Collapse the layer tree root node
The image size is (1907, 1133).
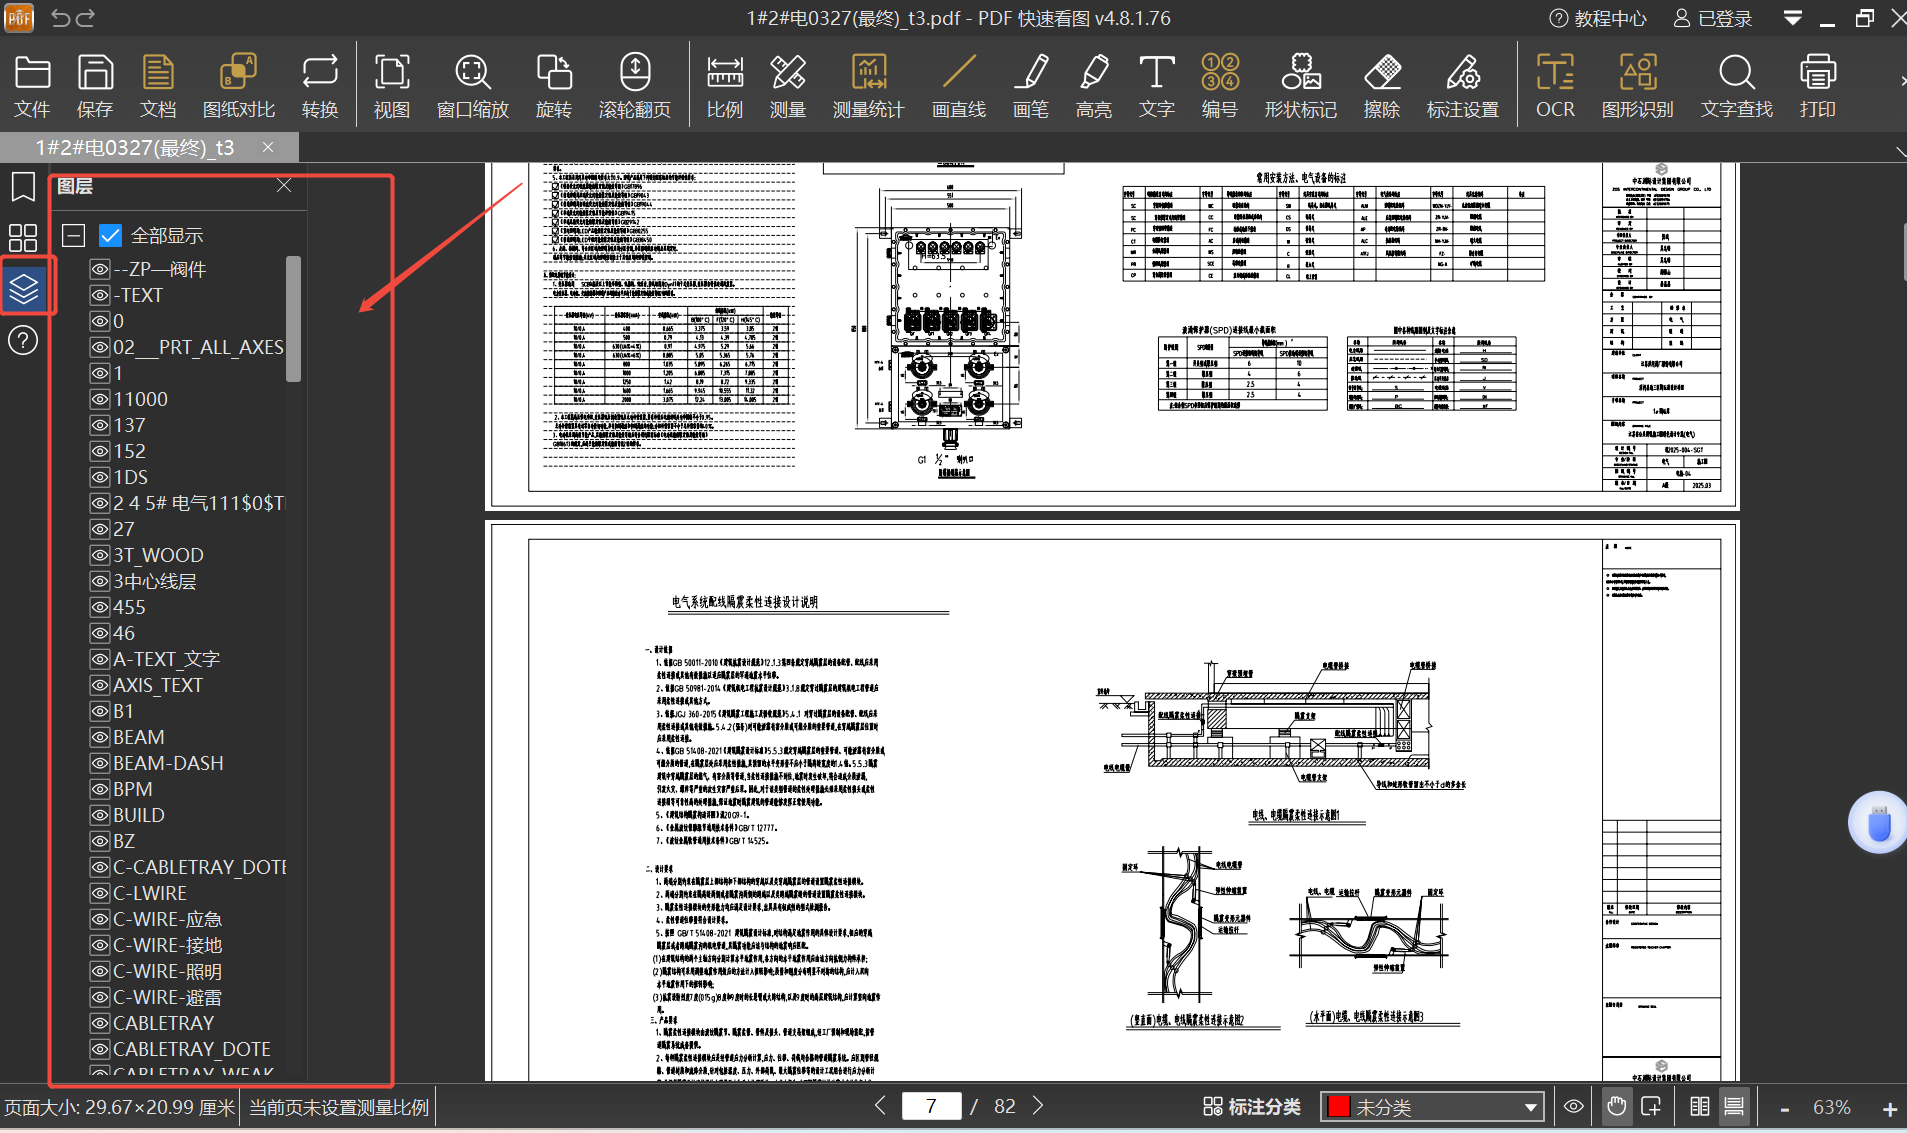point(73,236)
